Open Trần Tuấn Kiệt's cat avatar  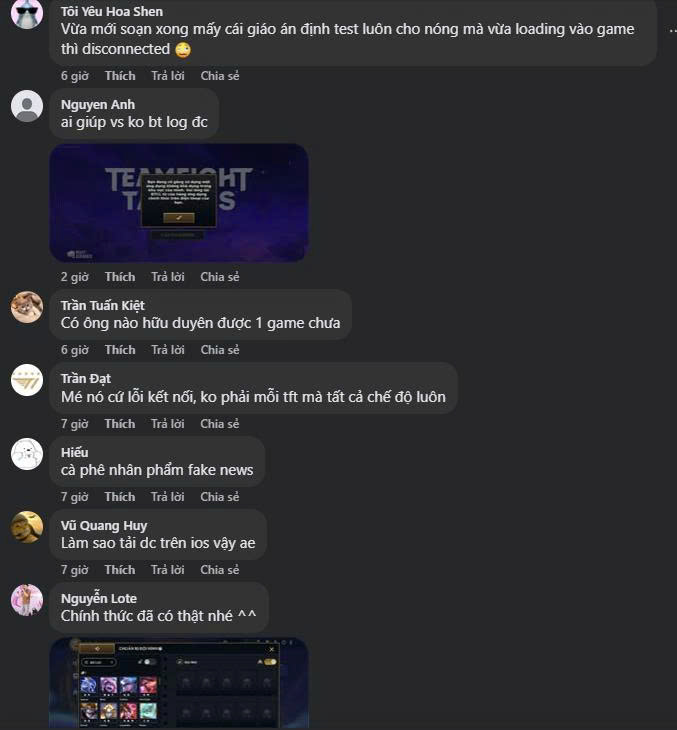pyautogui.click(x=27, y=307)
